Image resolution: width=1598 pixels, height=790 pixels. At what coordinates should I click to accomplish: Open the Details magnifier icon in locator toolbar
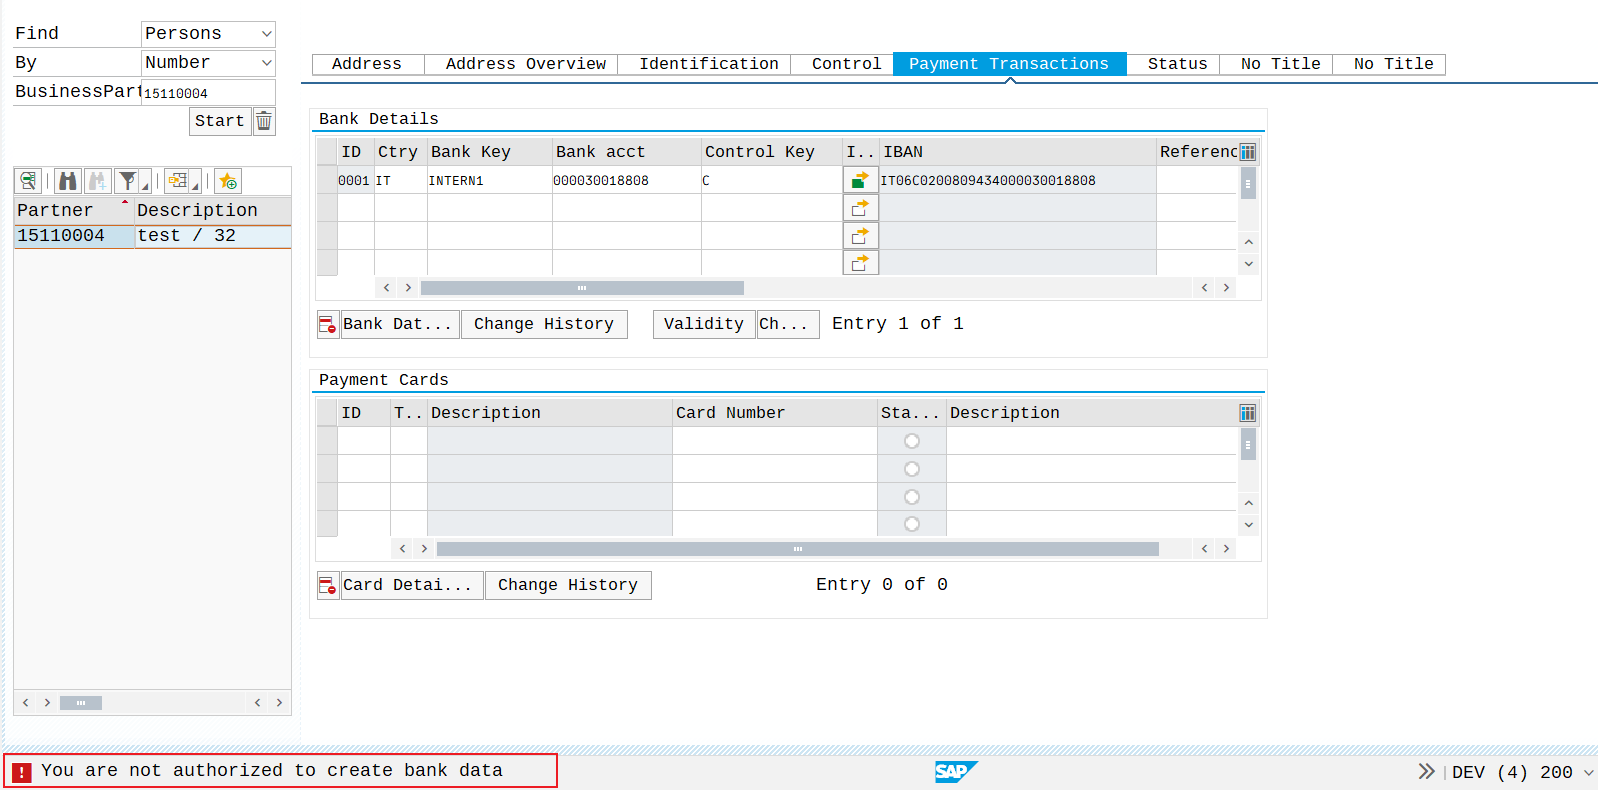[x=28, y=181]
